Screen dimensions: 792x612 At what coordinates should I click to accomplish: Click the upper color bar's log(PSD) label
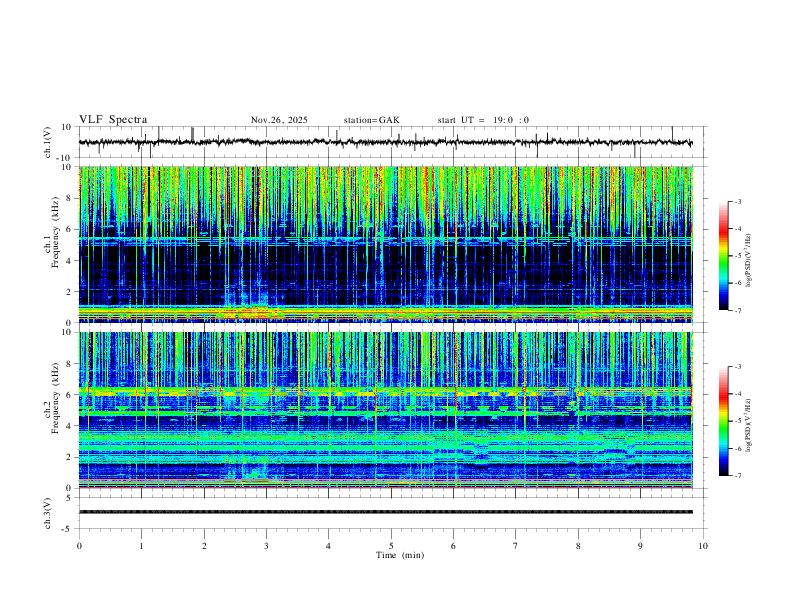click(x=748, y=260)
